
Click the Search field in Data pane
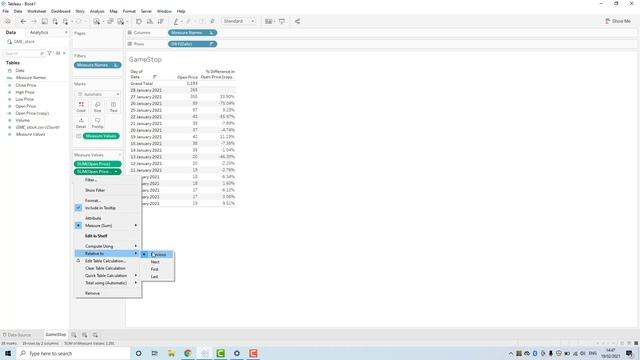23,53
